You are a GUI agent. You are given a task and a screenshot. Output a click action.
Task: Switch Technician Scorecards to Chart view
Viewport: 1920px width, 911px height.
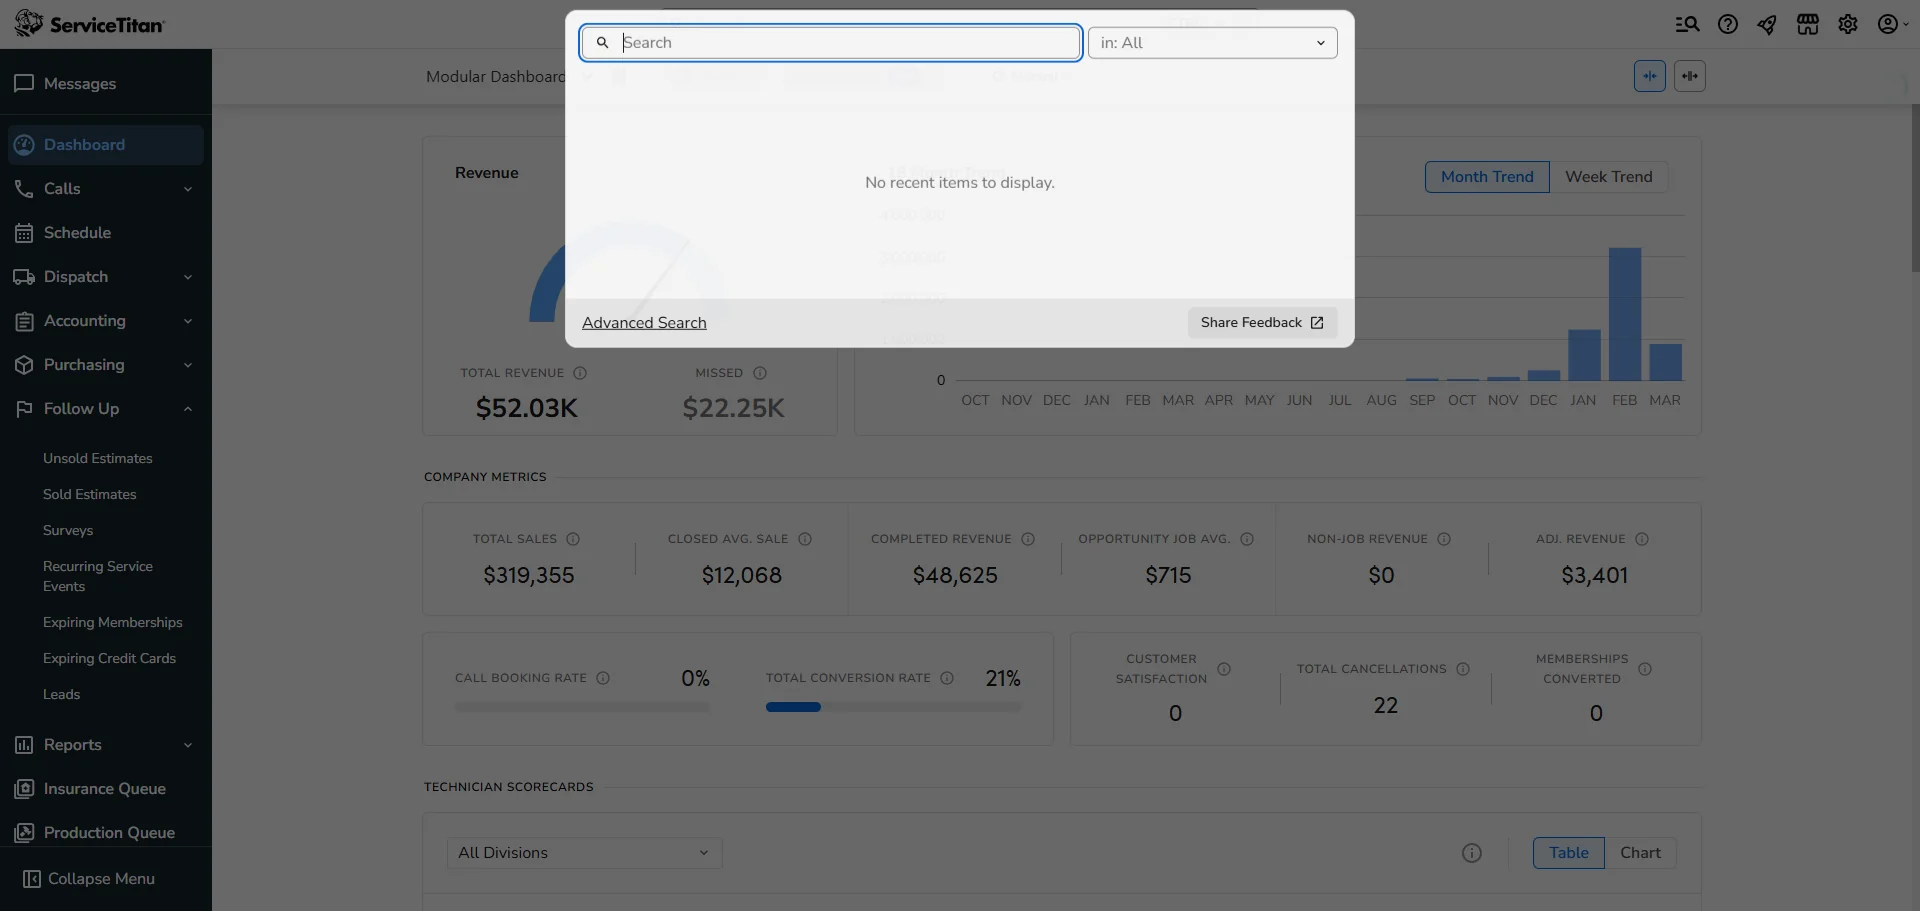point(1641,852)
